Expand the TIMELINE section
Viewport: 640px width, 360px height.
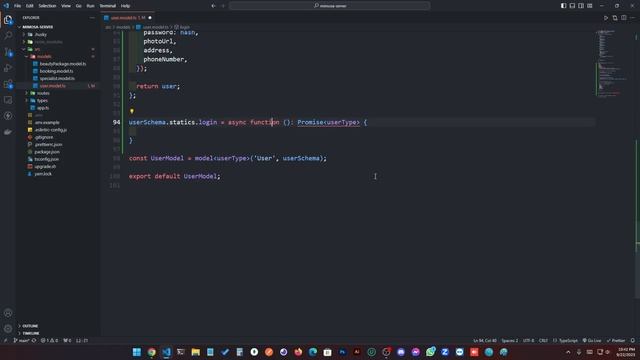click(31, 333)
